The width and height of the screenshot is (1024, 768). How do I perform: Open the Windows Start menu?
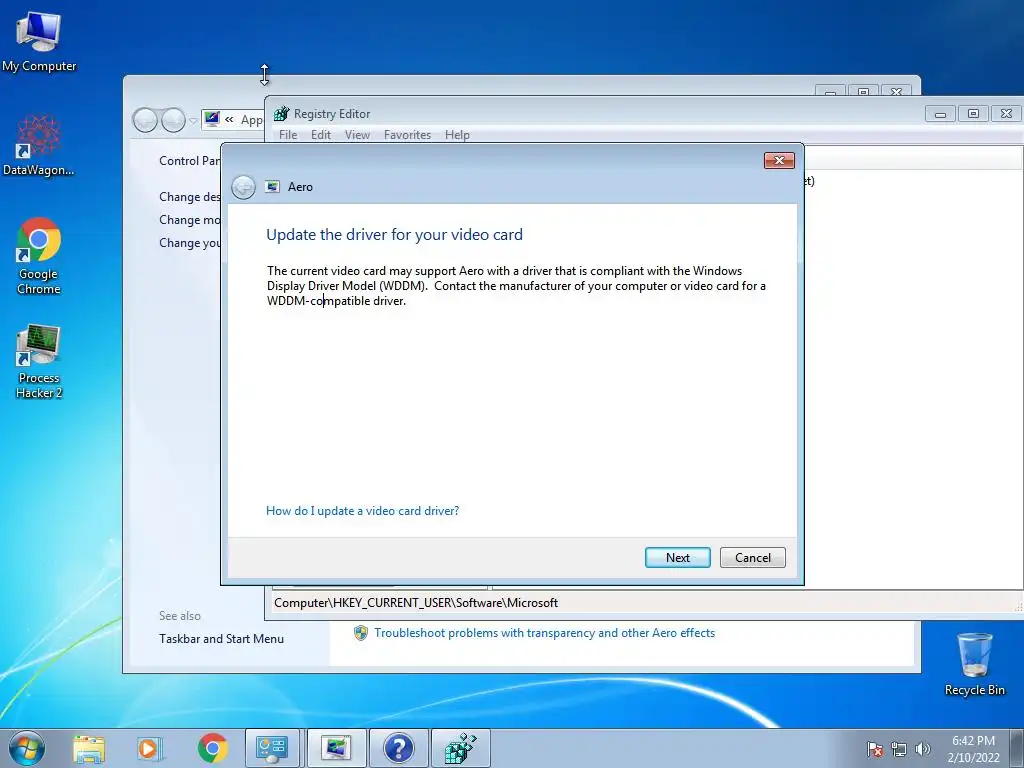click(27, 748)
